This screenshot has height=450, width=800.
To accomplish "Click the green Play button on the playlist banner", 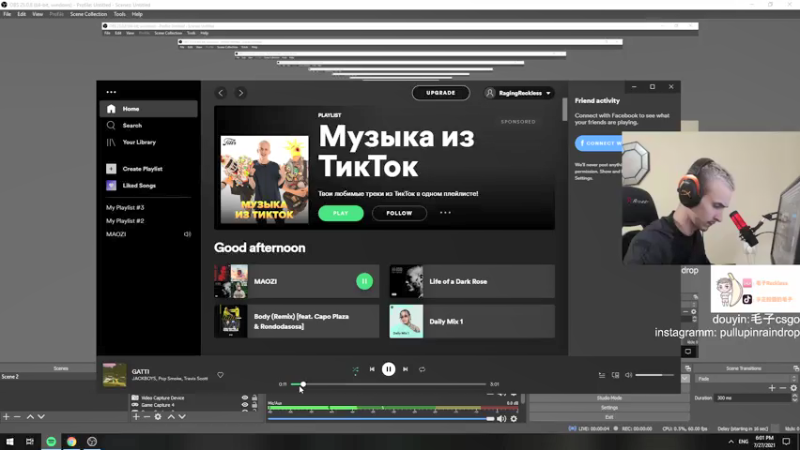I will click(x=341, y=213).
